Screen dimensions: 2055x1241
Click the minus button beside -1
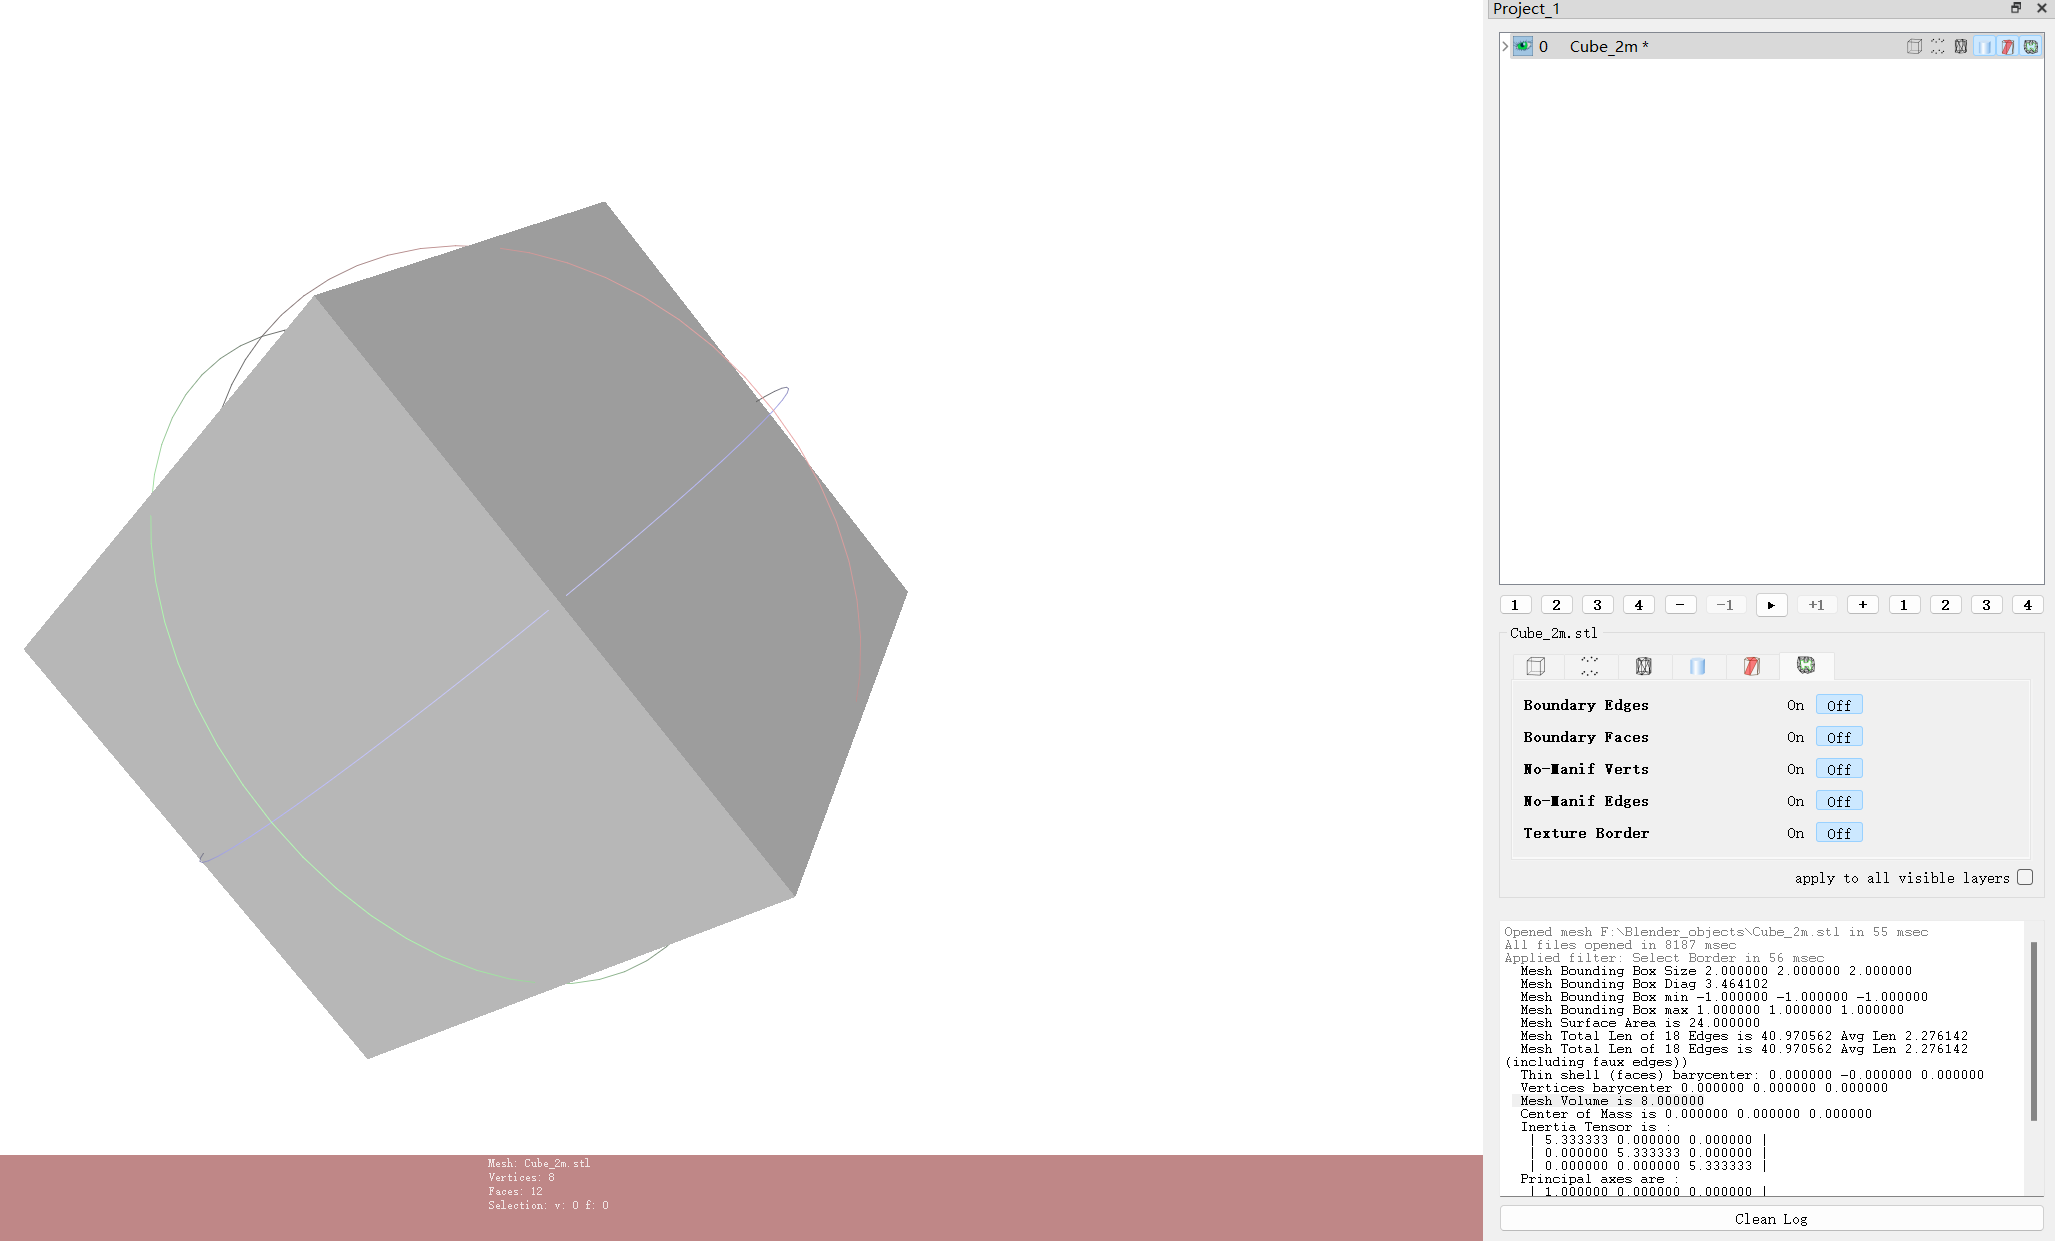tap(1680, 605)
